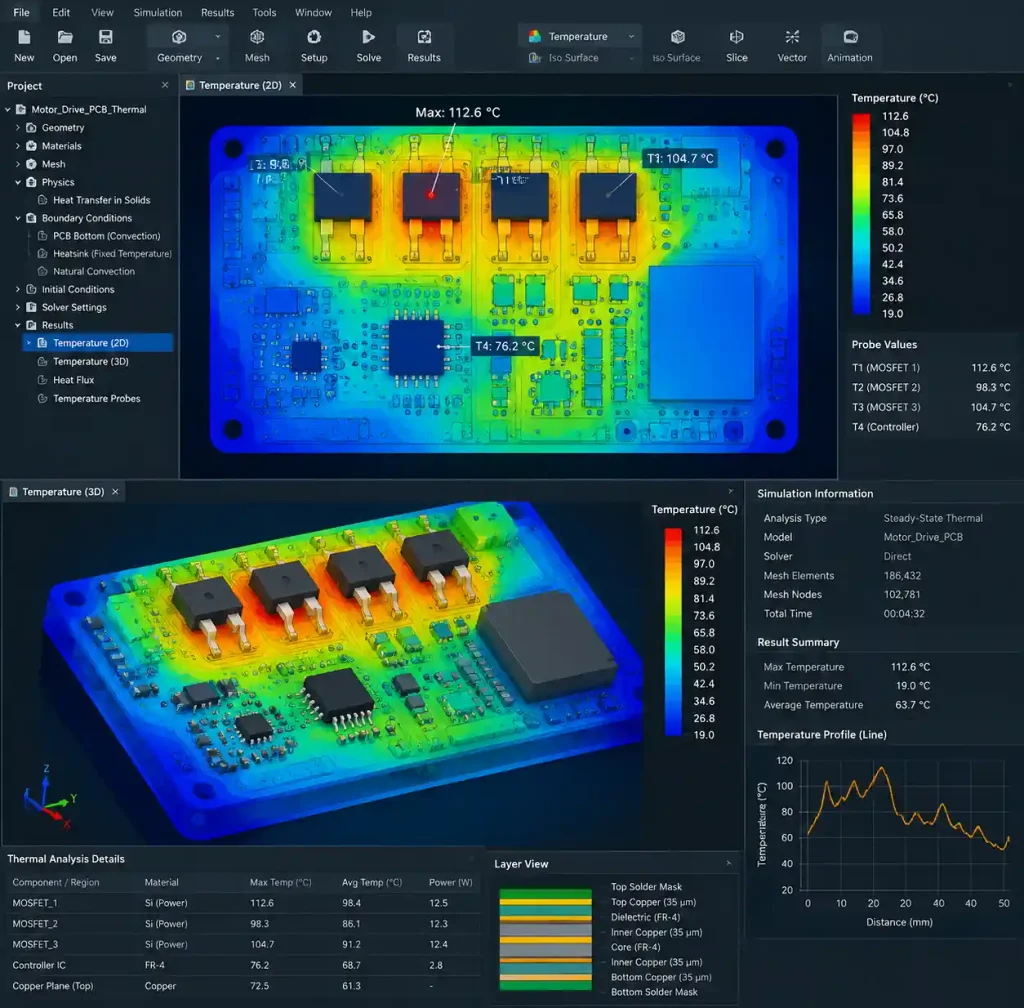Click the 3D view temperature color legend bar
1024x1008 pixels.
pyautogui.click(x=673, y=632)
